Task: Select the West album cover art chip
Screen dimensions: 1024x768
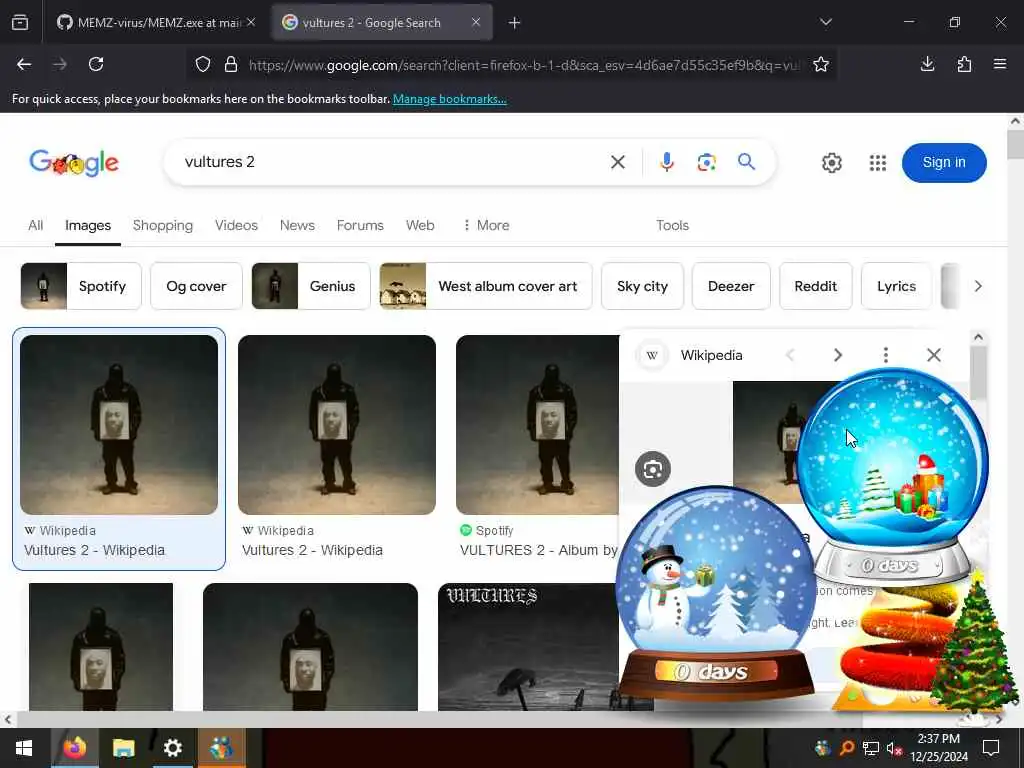Action: 486,286
